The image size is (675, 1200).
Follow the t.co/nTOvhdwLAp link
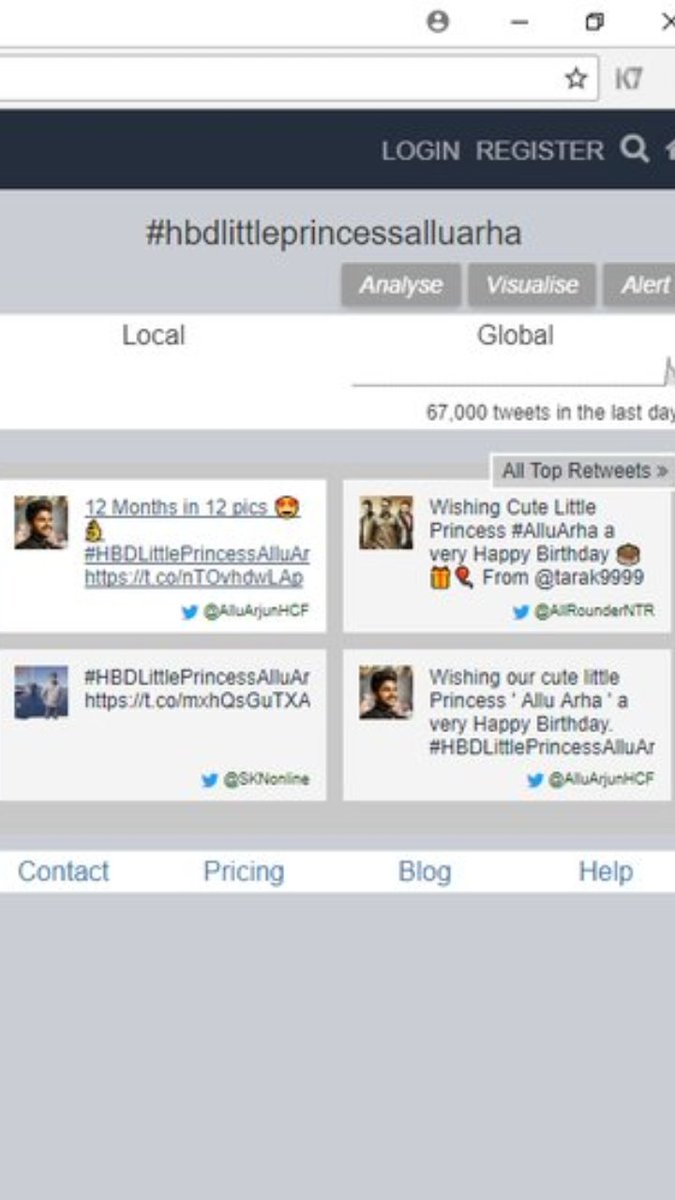pyautogui.click(x=194, y=578)
